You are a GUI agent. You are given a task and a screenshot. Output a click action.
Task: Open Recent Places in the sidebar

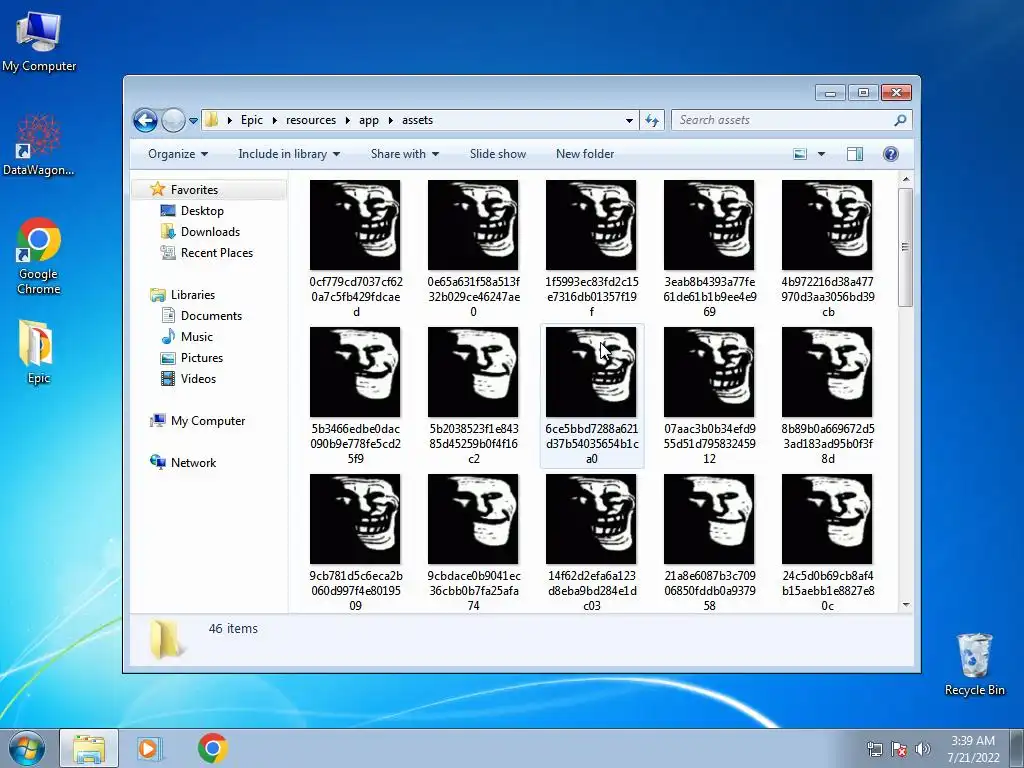216,253
